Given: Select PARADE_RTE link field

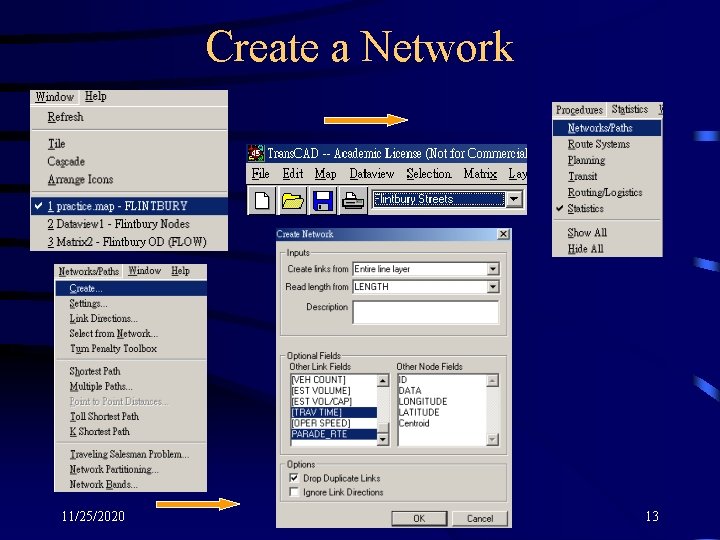Looking at the screenshot, I should point(334,434).
